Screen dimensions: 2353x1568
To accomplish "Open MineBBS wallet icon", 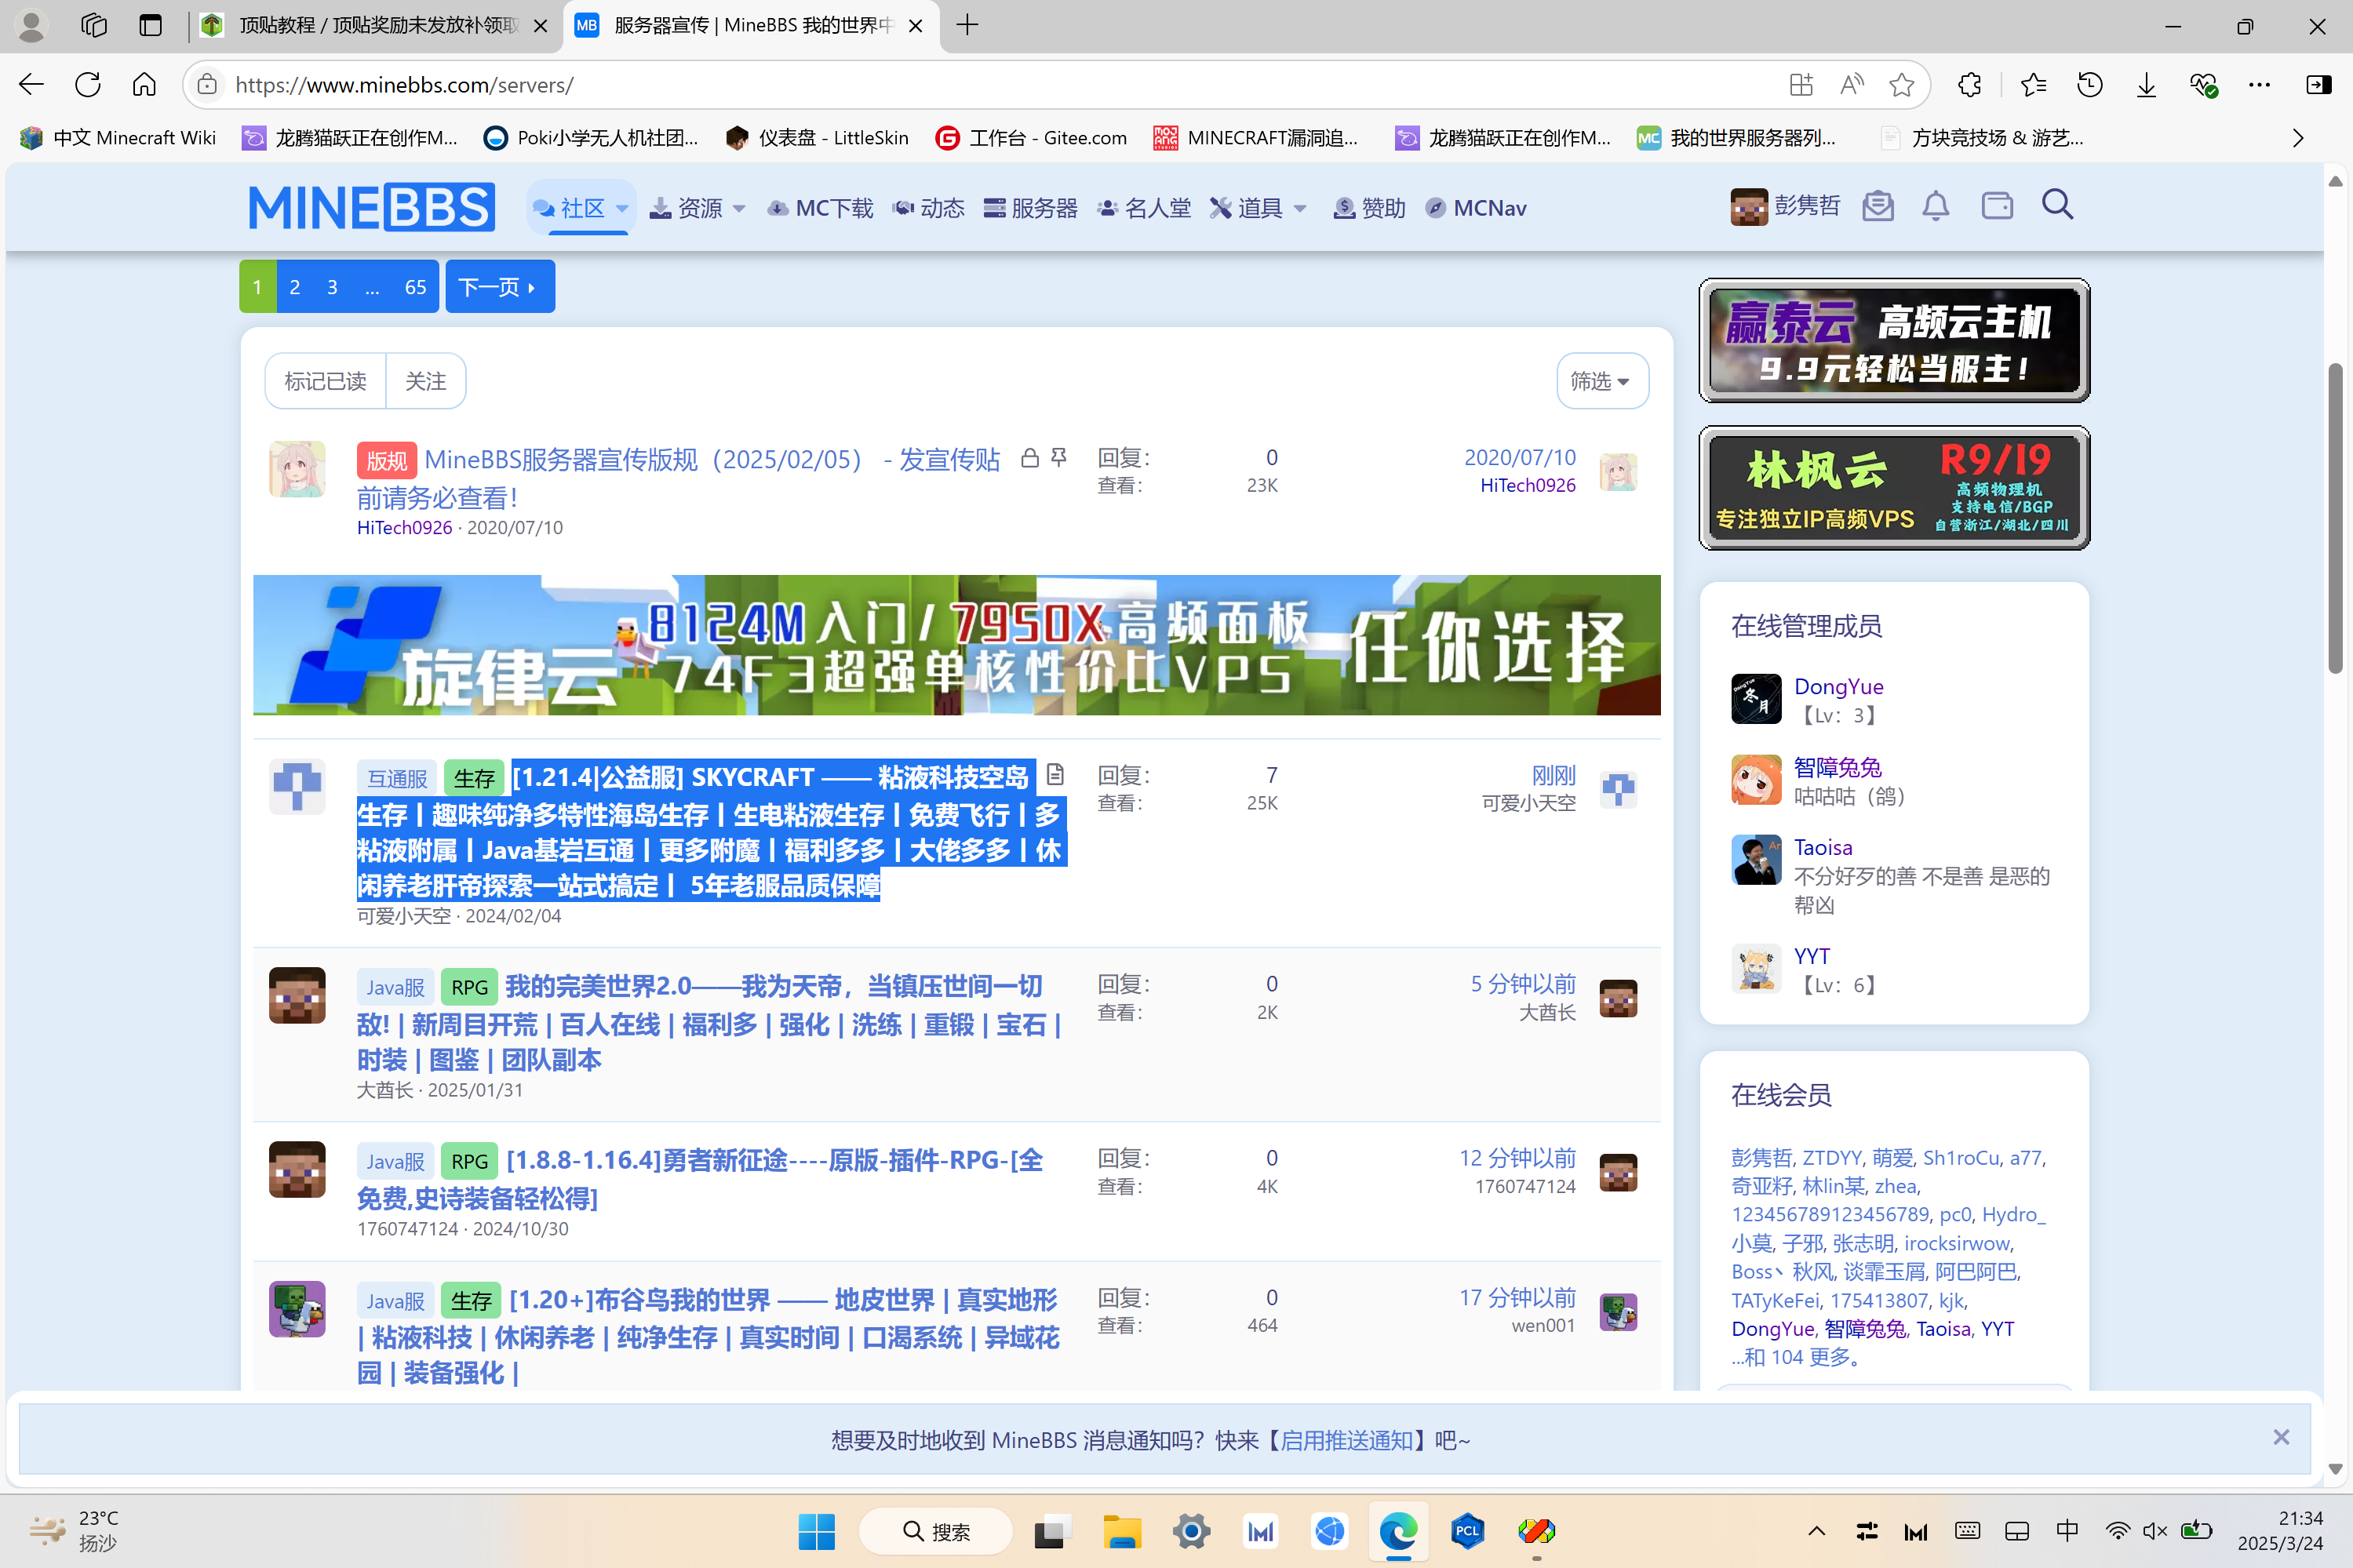I will [1997, 206].
